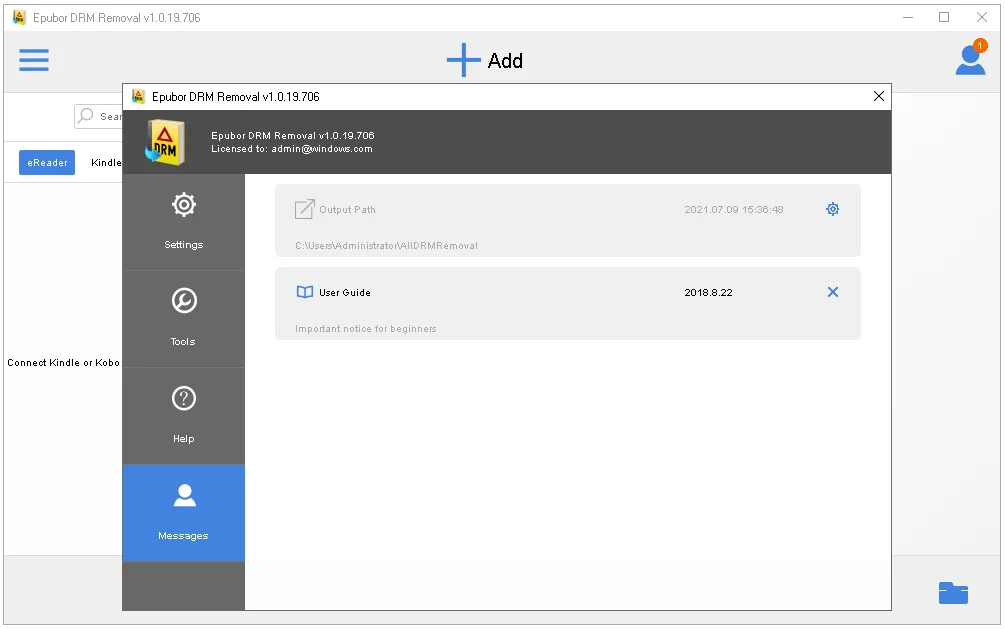Minimize the main Epubor window
Image resolution: width=1005 pixels, height=629 pixels.
click(908, 17)
